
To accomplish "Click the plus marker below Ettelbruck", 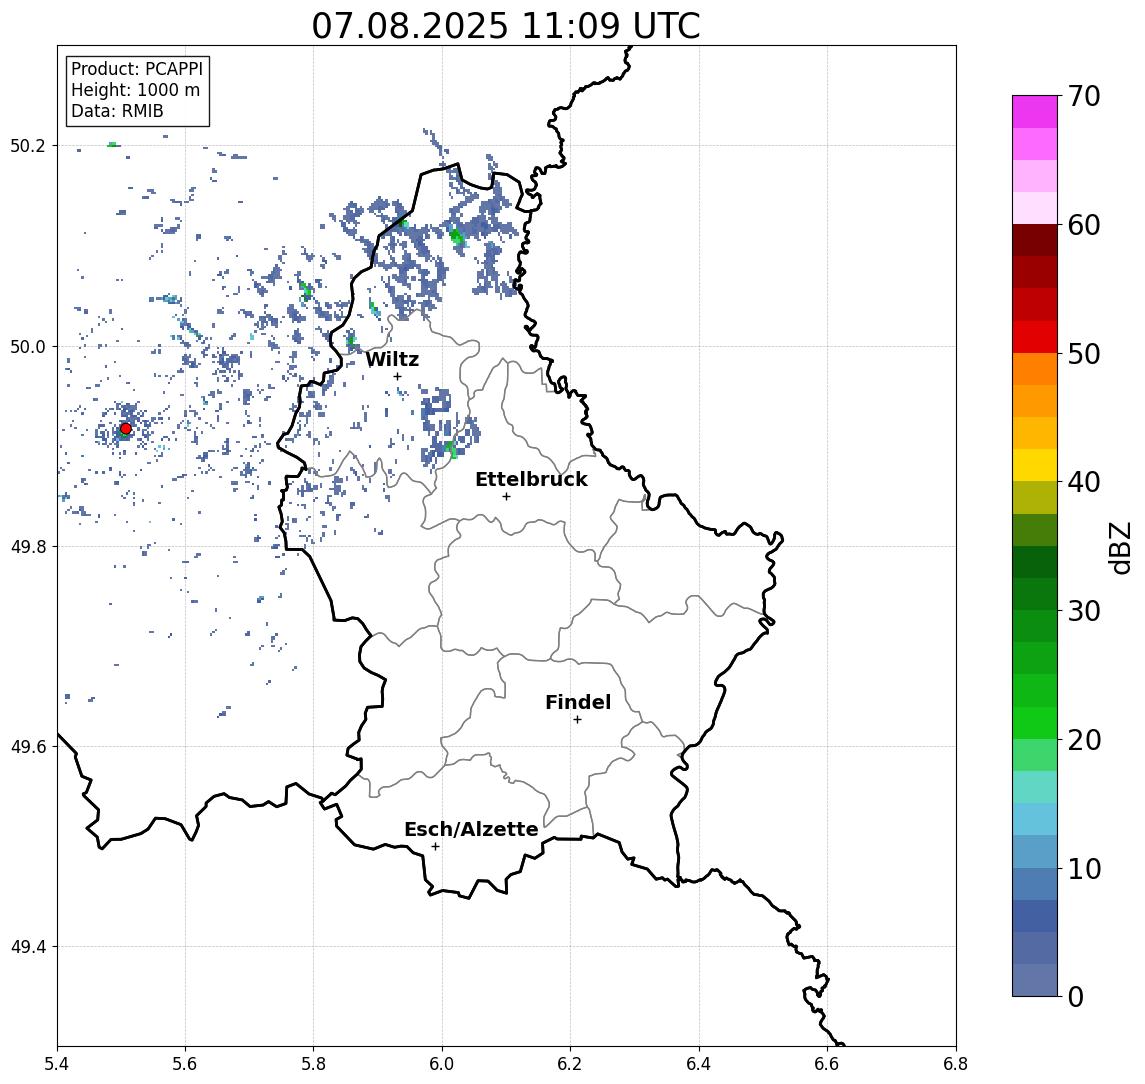I will 506,497.
